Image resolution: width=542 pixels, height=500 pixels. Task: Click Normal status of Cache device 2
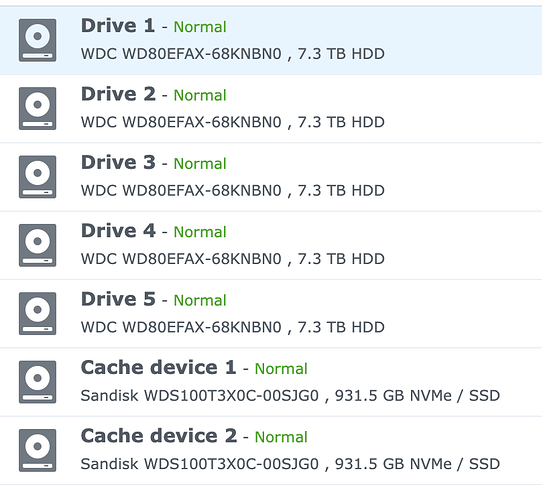tap(281, 437)
